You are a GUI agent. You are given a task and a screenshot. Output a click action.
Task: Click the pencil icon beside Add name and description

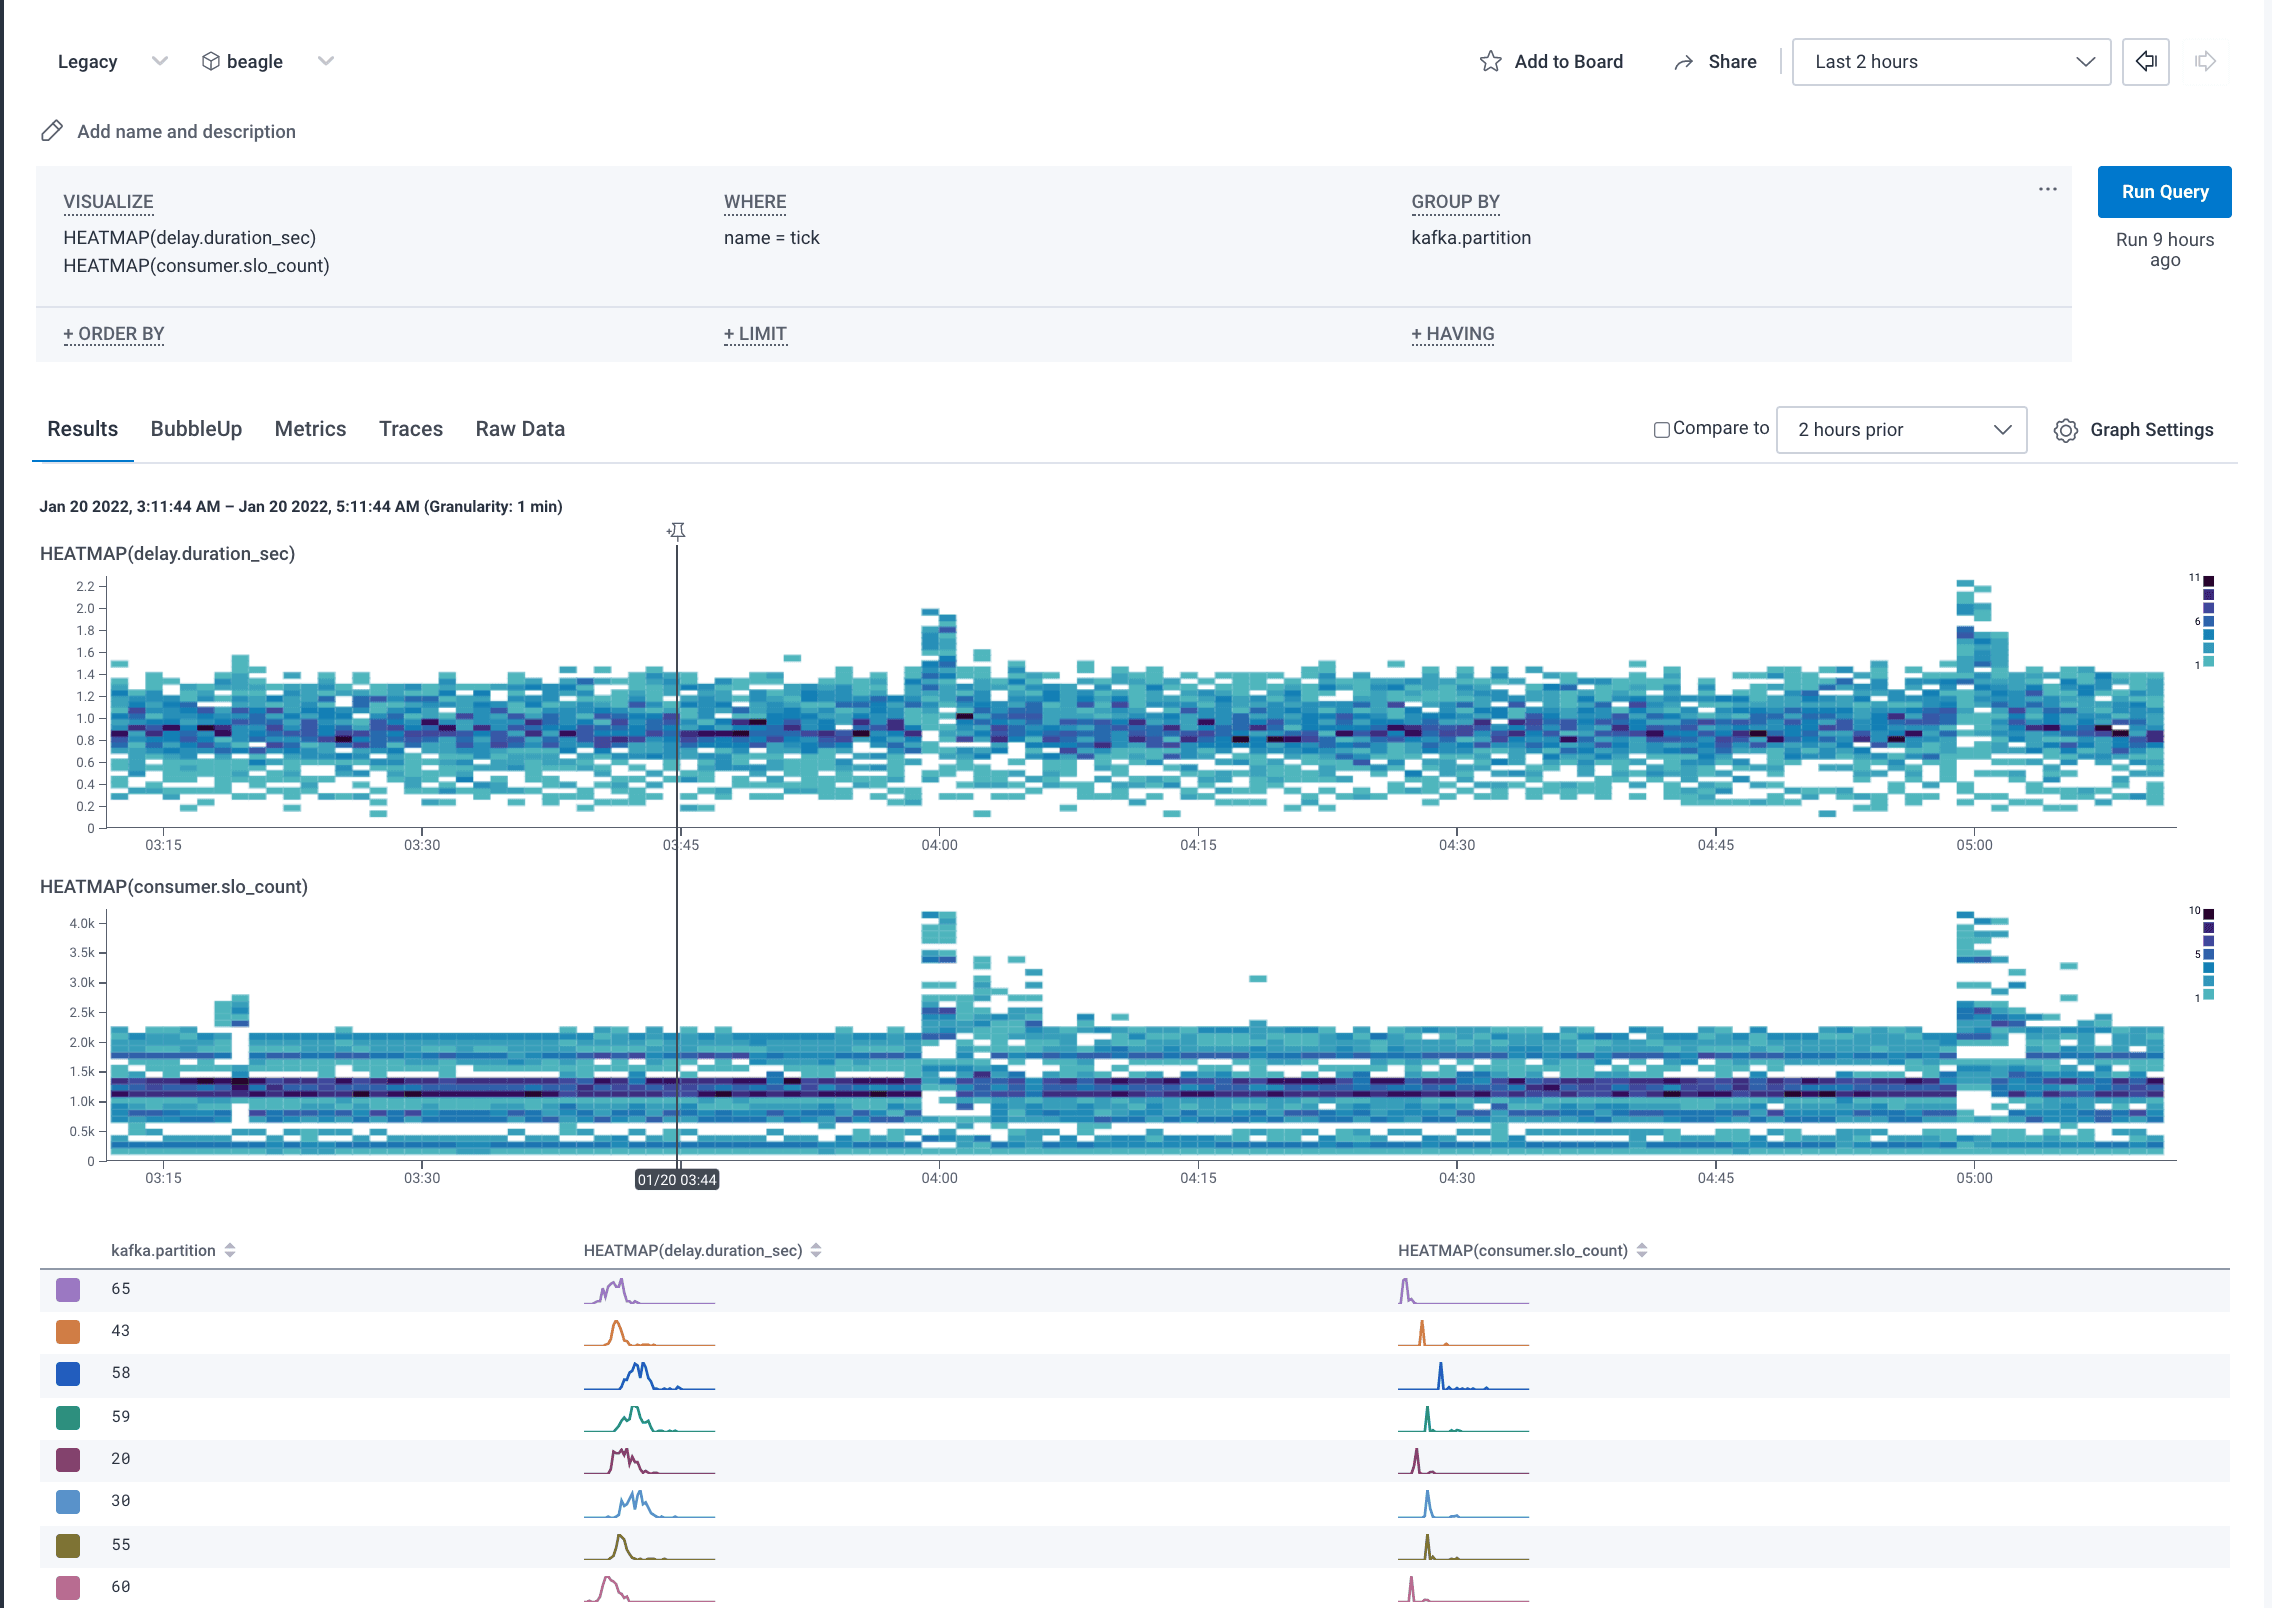coord(50,130)
